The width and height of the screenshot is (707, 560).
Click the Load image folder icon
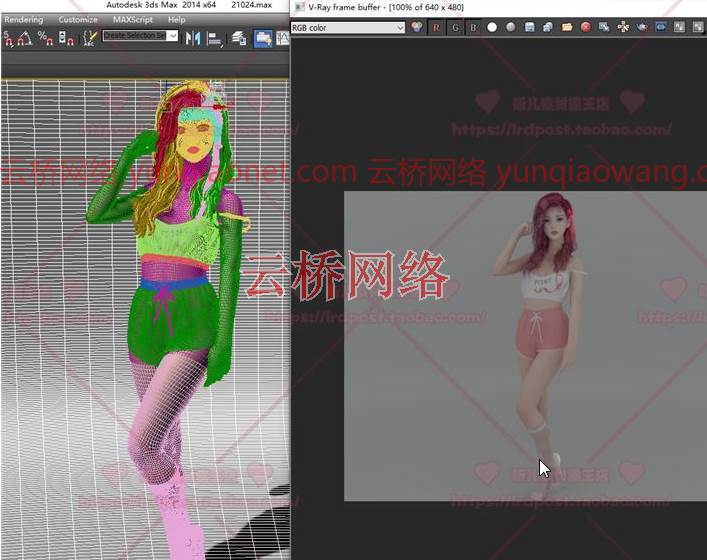tap(567, 28)
